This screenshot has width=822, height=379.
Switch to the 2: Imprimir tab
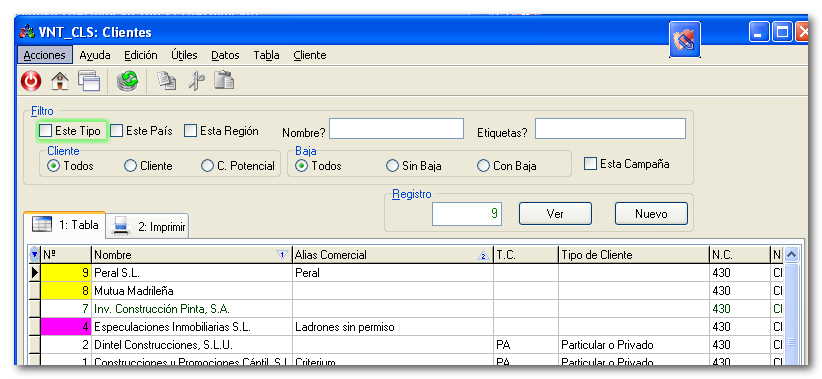[x=148, y=226]
